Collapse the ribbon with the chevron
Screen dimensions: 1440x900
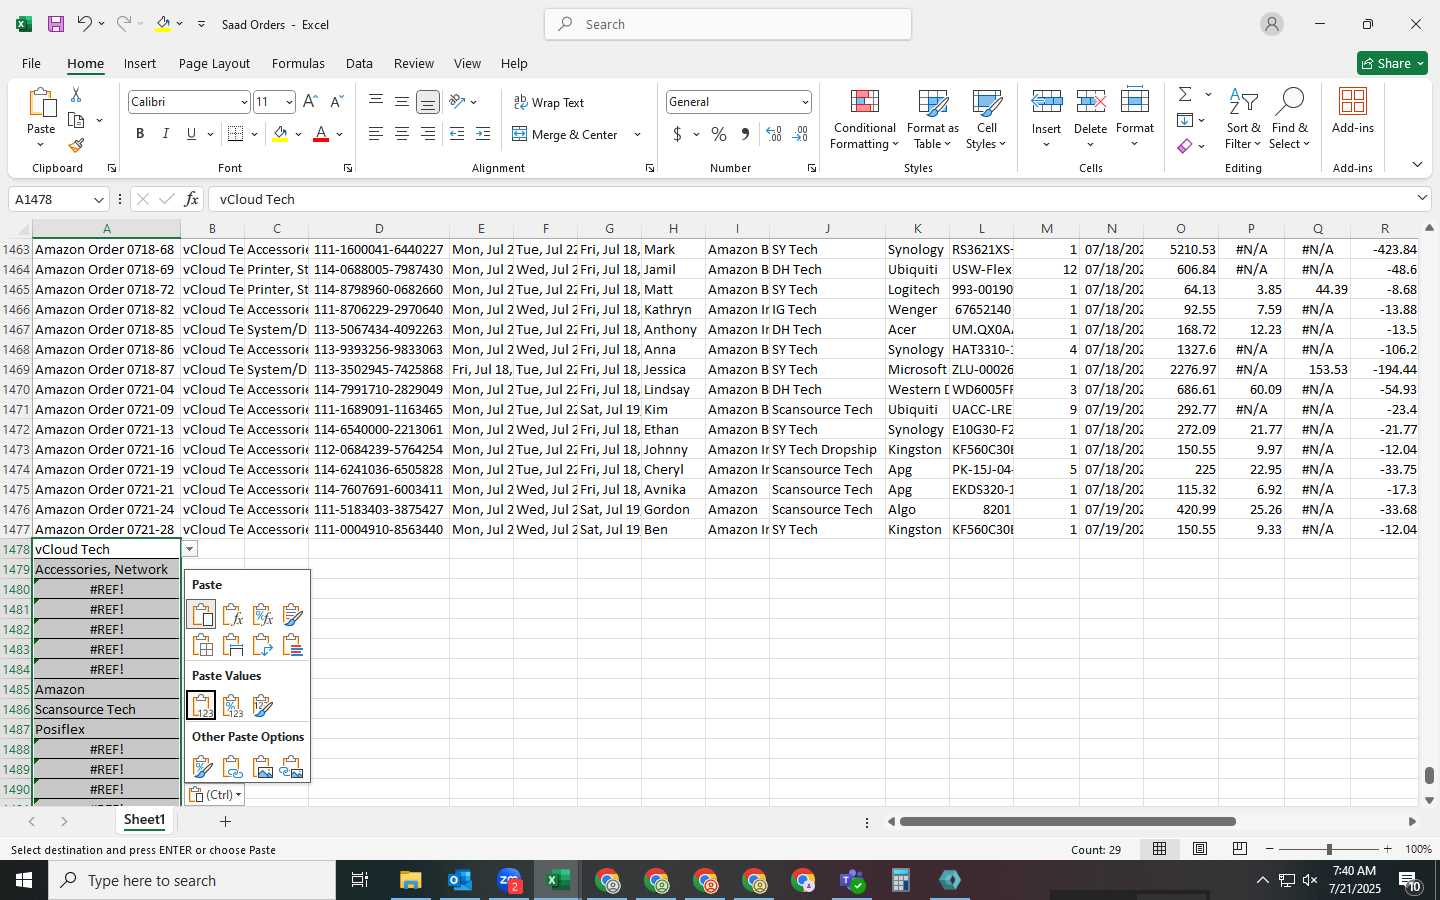click(x=1417, y=164)
